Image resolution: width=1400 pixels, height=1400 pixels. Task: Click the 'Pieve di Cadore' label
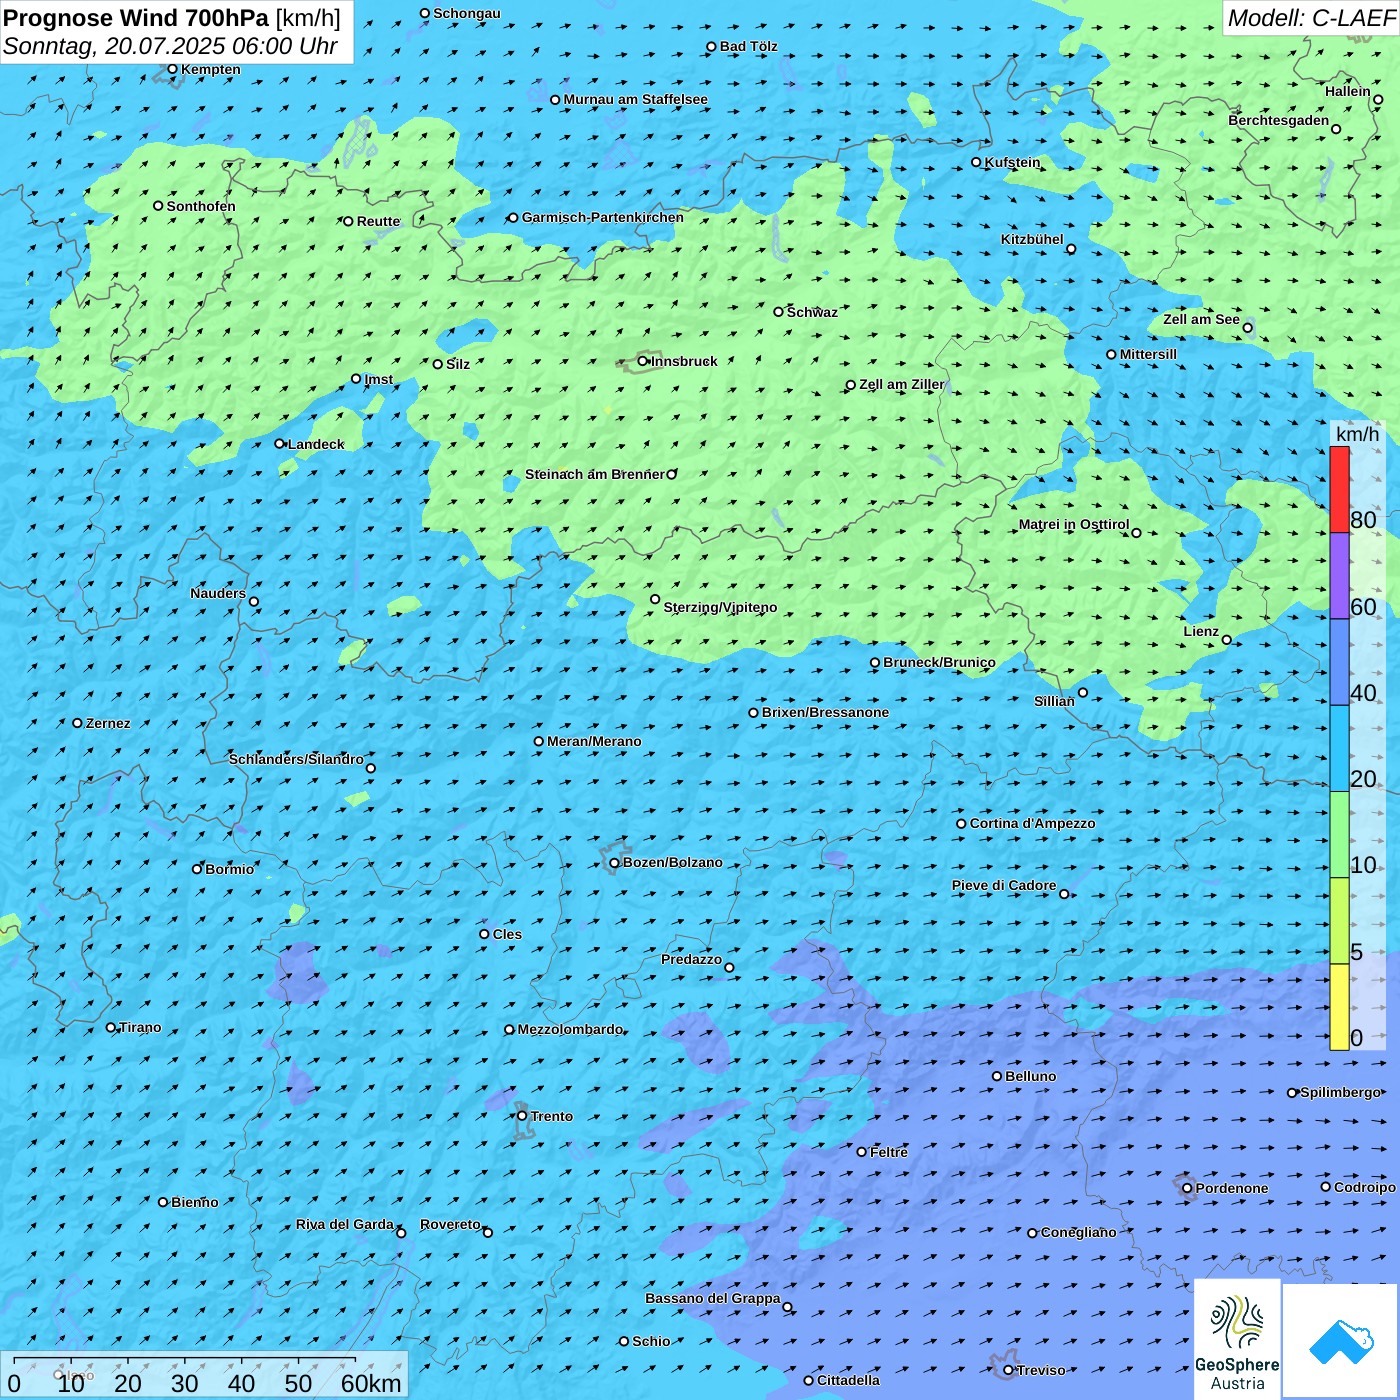[x=1004, y=885]
